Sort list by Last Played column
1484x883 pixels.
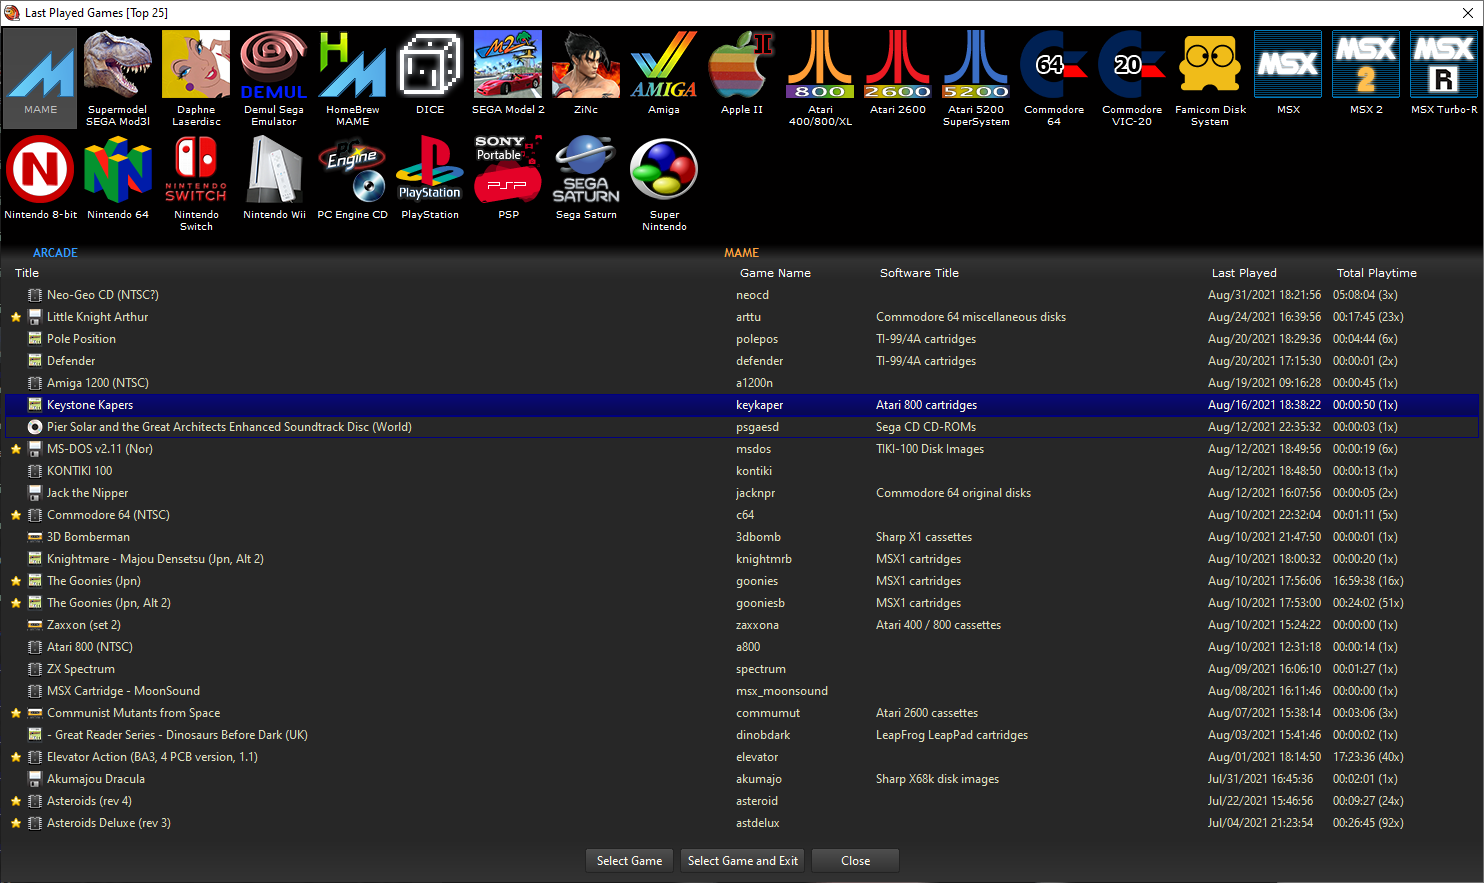pyautogui.click(x=1243, y=273)
